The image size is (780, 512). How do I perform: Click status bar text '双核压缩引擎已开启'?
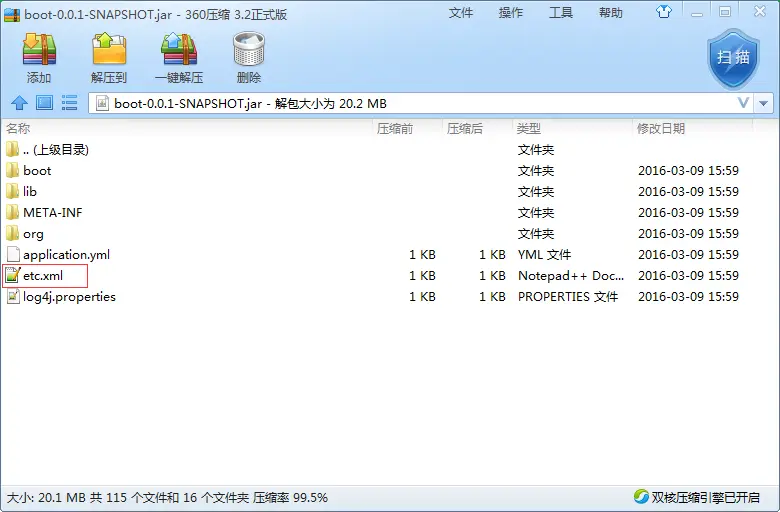[x=706, y=497]
